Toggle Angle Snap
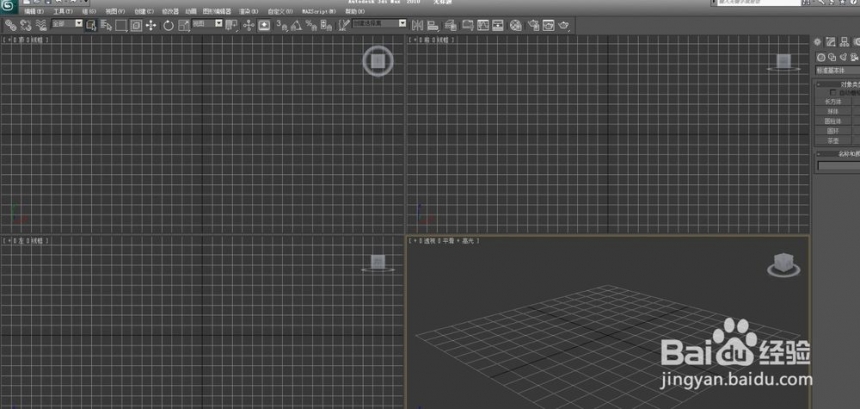 click(x=297, y=25)
